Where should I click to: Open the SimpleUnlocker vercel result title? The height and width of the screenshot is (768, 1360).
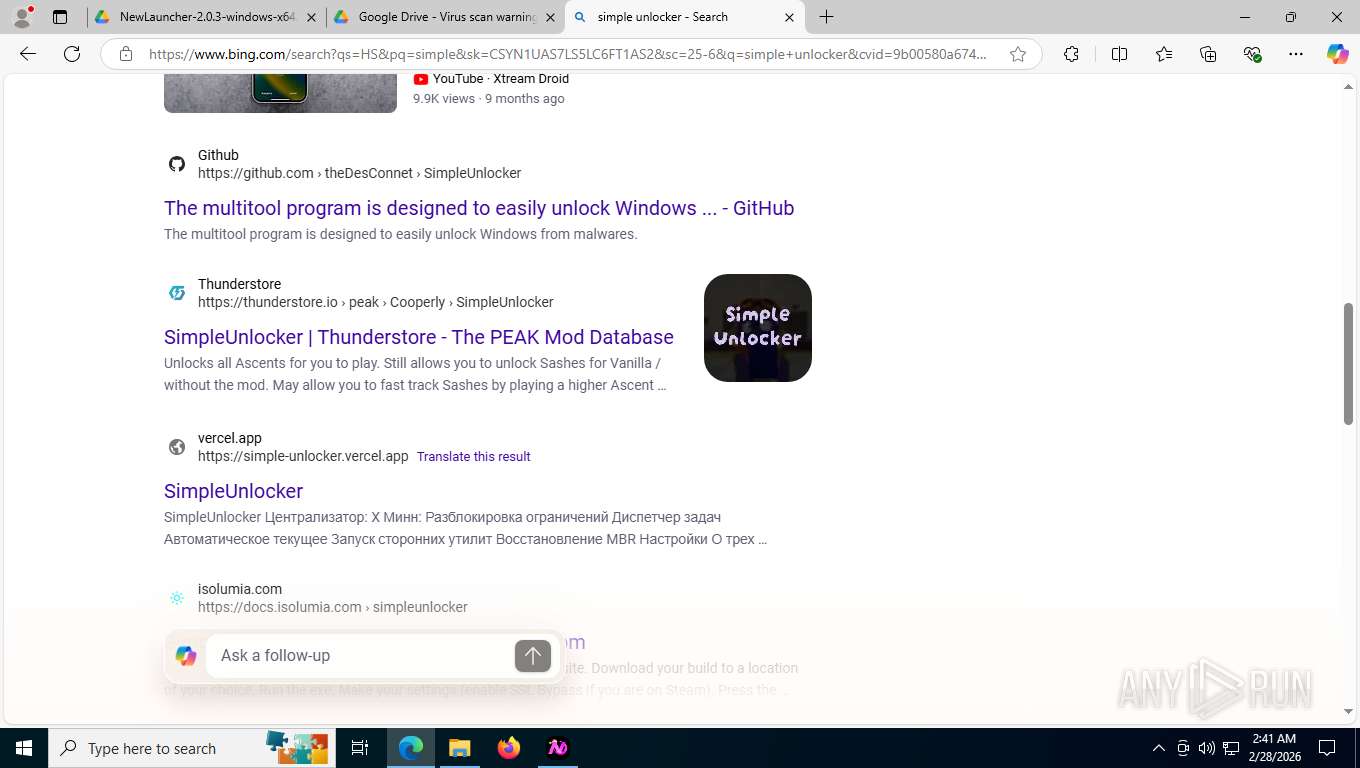tap(233, 491)
